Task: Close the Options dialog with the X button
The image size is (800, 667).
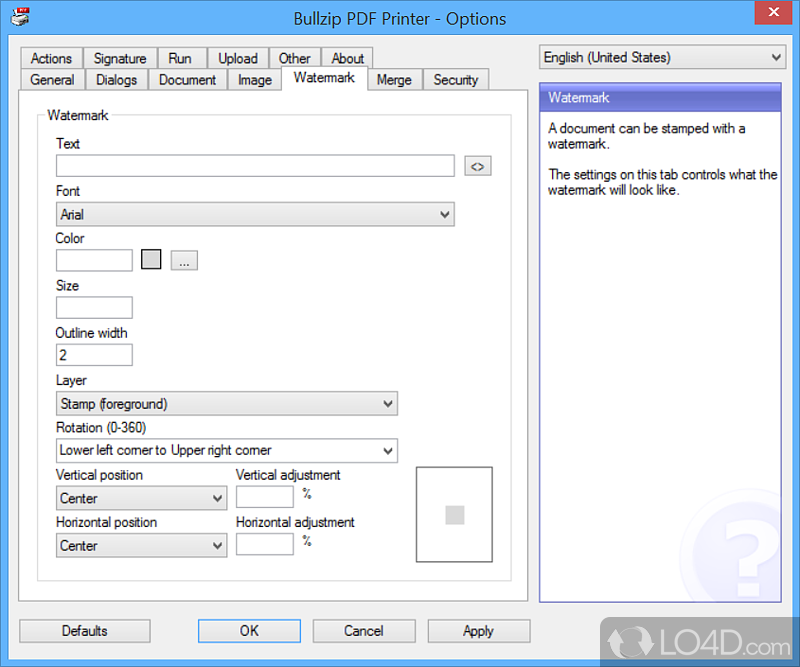Action: point(773,12)
